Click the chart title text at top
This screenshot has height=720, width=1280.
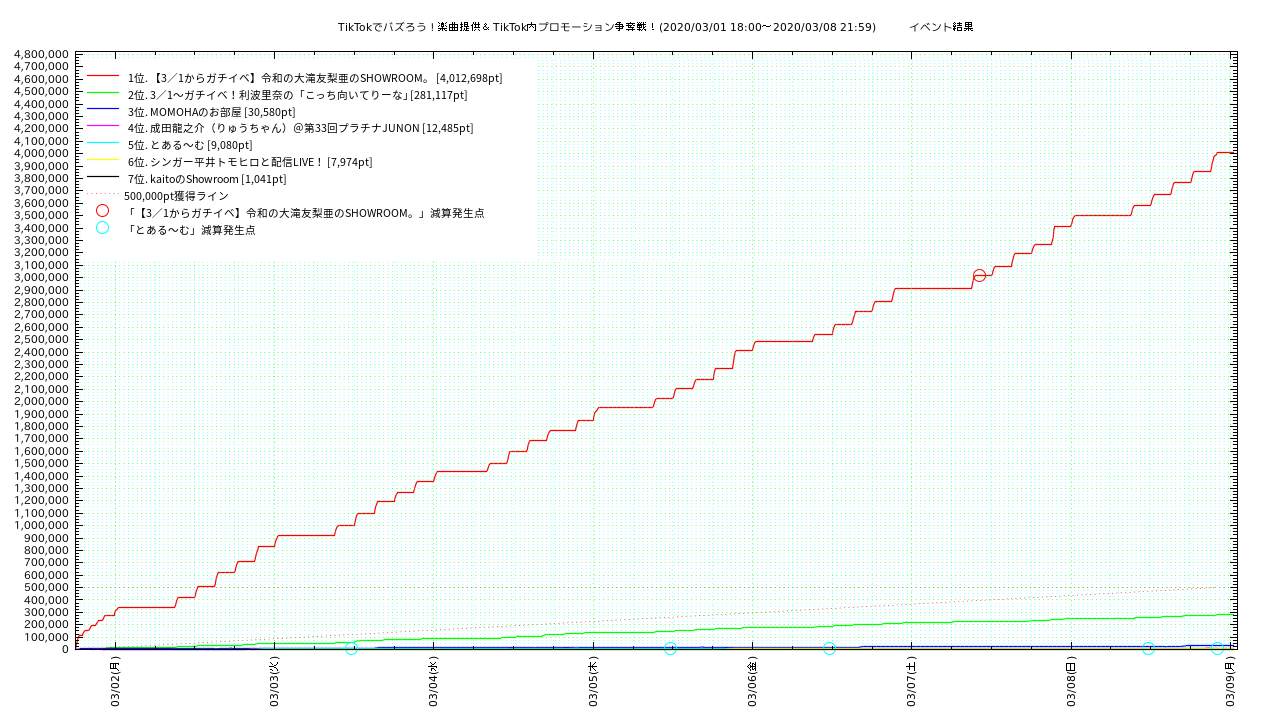(x=606, y=27)
